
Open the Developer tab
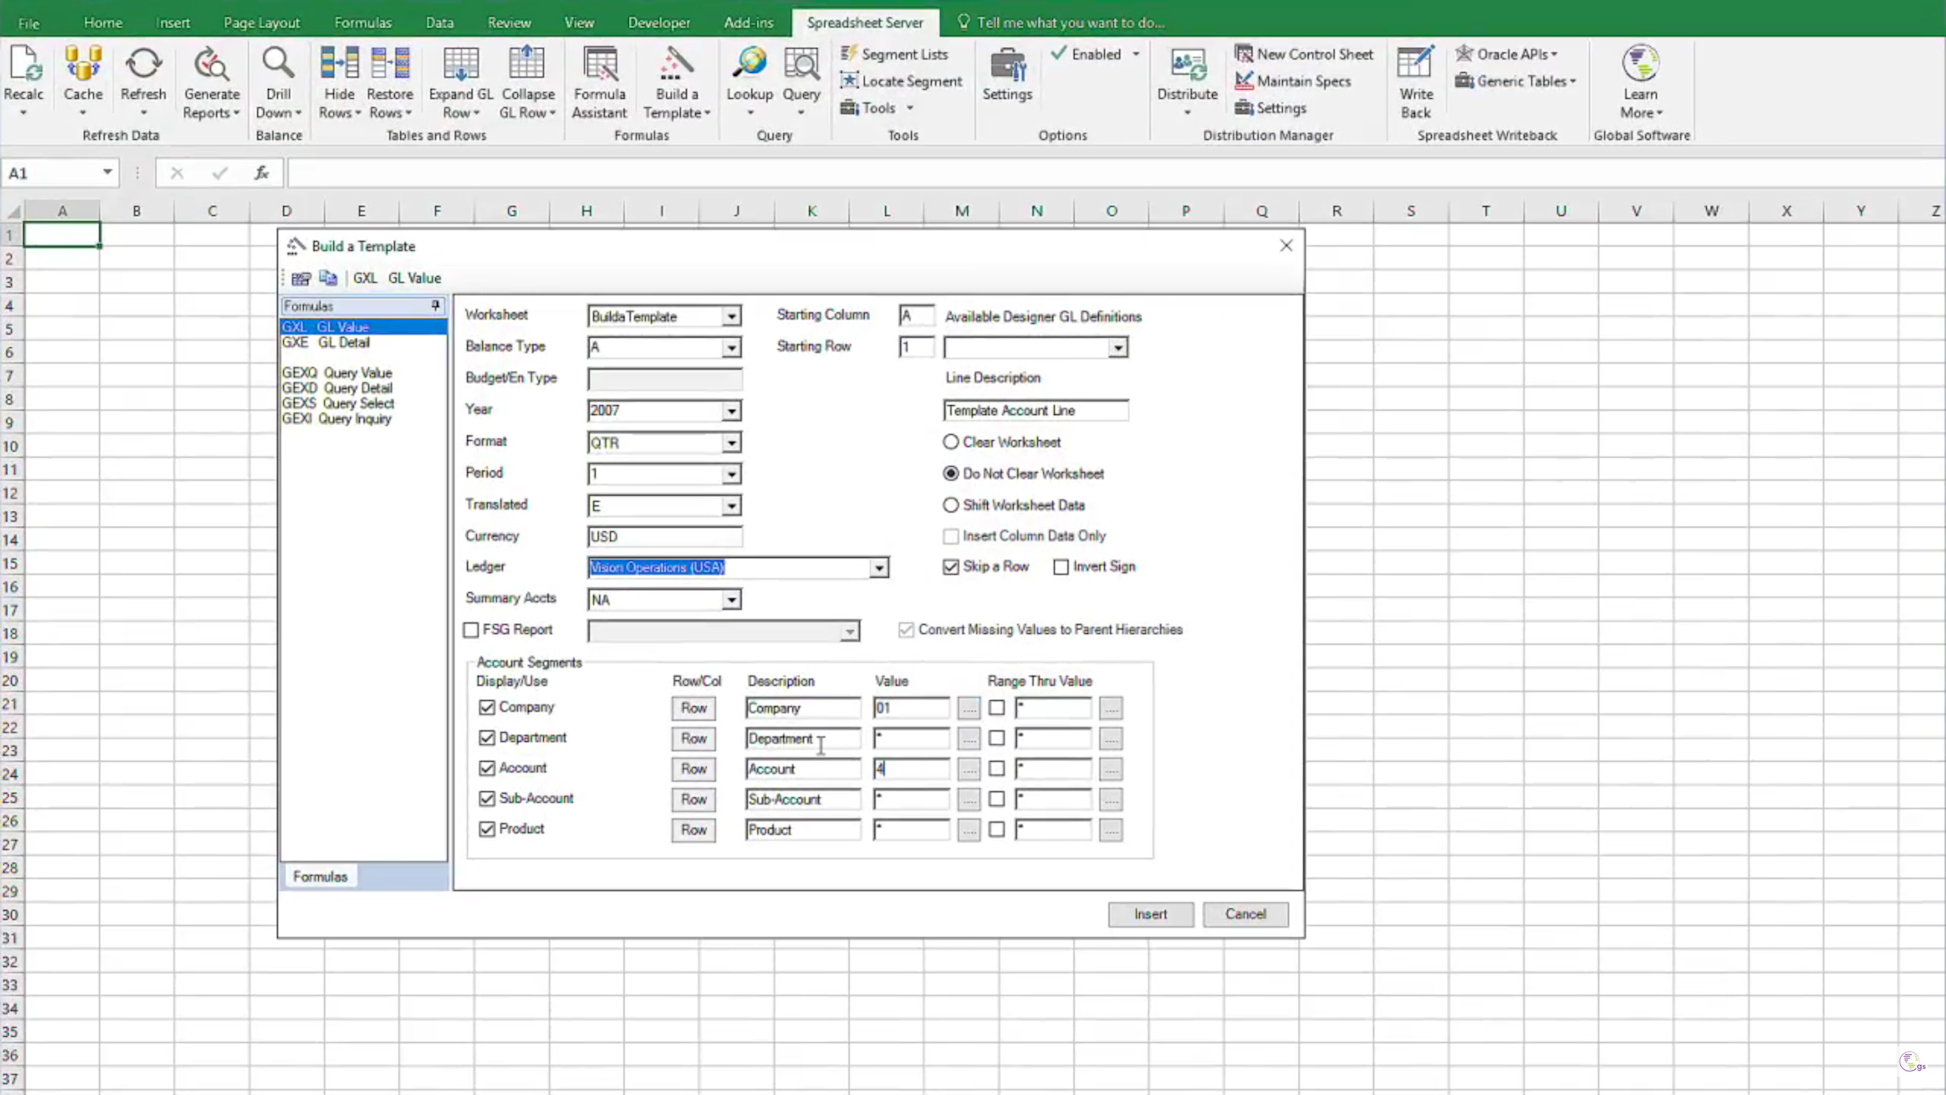(x=658, y=22)
